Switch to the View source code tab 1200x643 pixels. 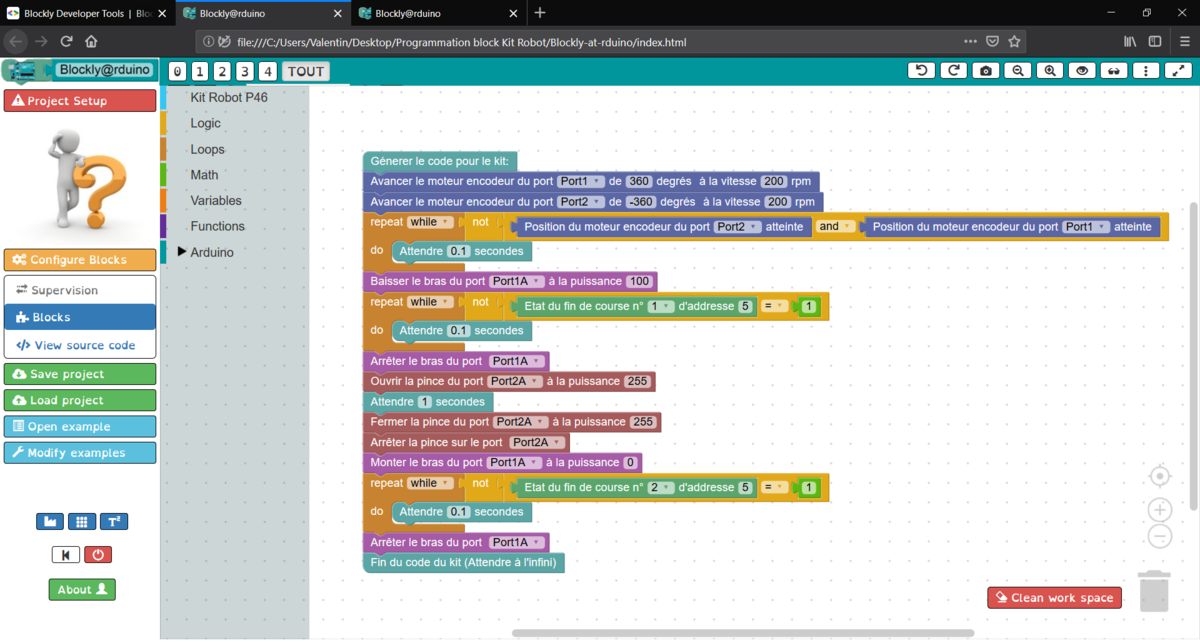click(80, 345)
